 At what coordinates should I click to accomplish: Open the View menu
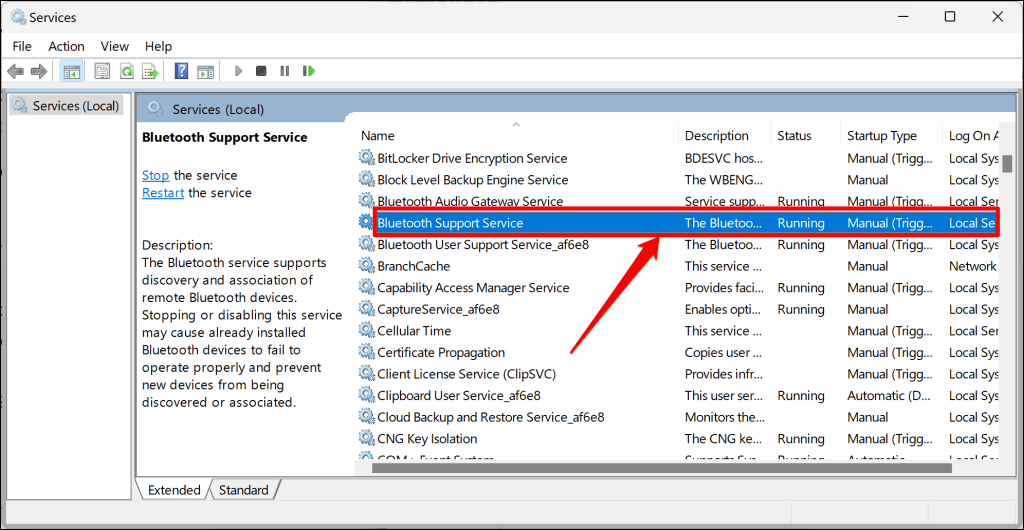point(115,46)
